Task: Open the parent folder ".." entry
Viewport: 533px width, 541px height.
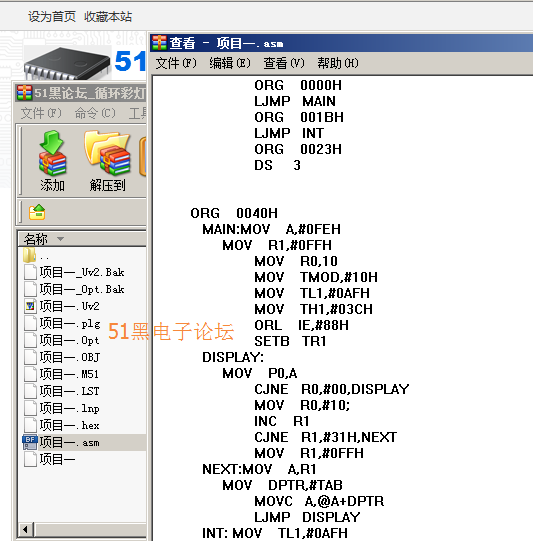Action: point(37,256)
